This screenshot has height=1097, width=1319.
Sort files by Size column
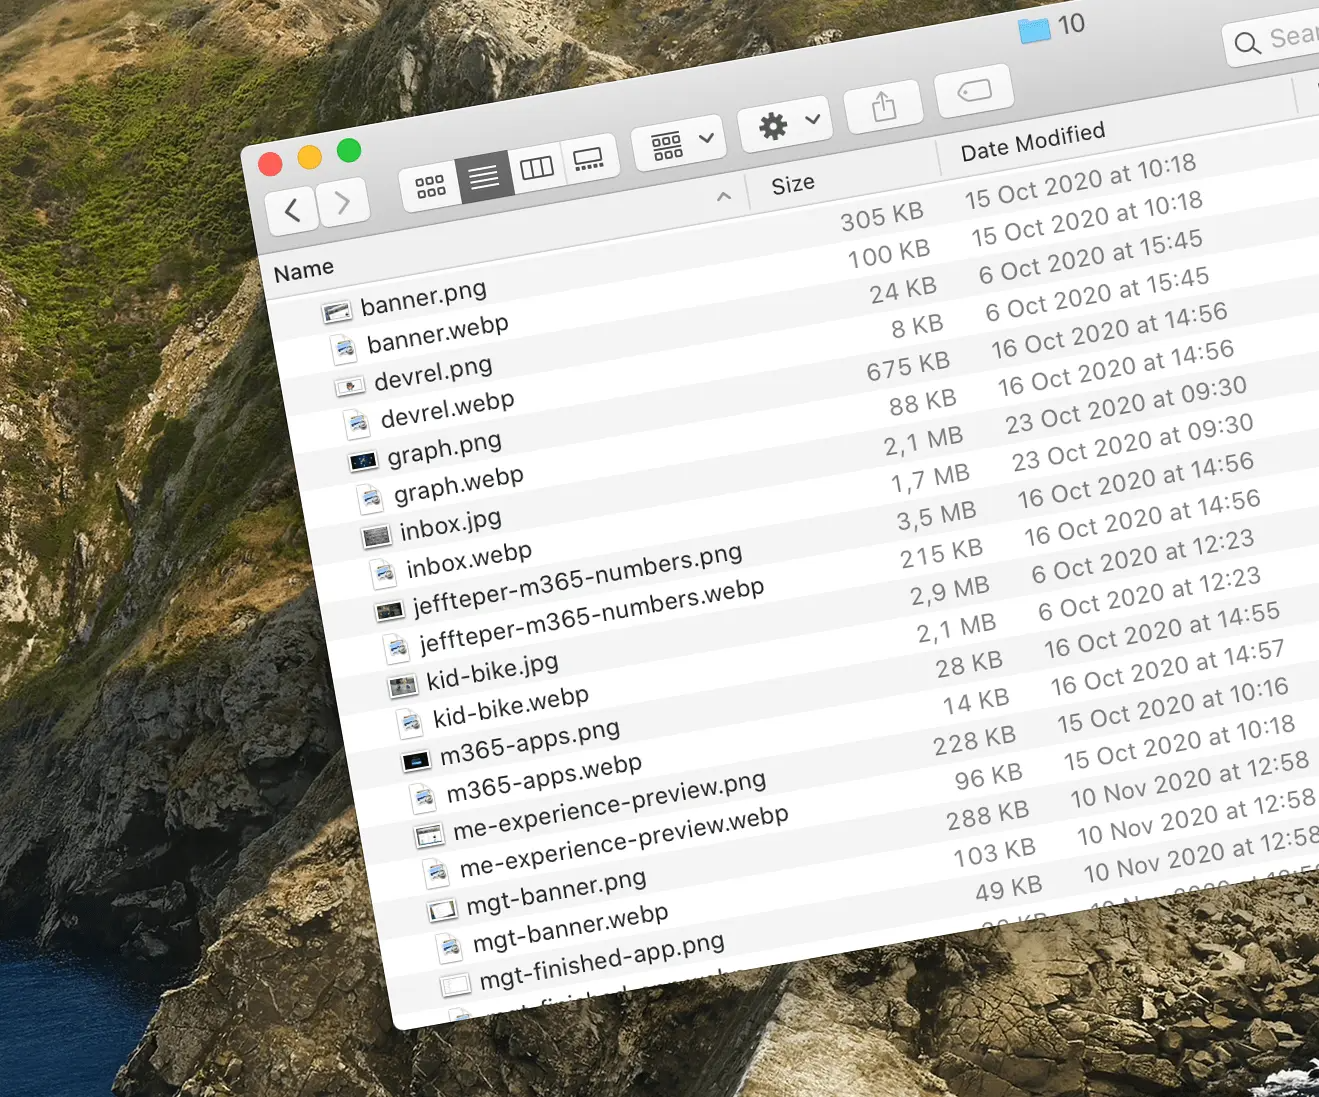(793, 185)
